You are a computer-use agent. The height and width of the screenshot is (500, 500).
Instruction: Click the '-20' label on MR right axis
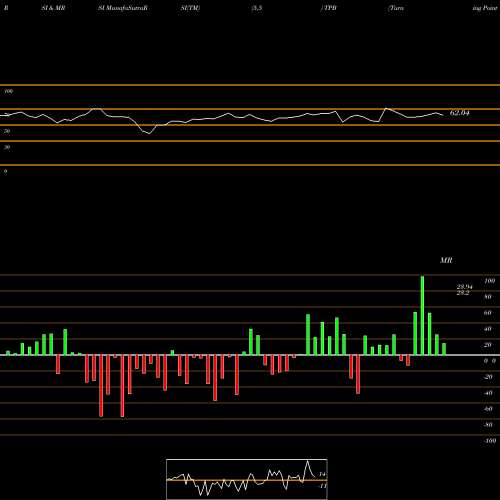[x=488, y=377]
